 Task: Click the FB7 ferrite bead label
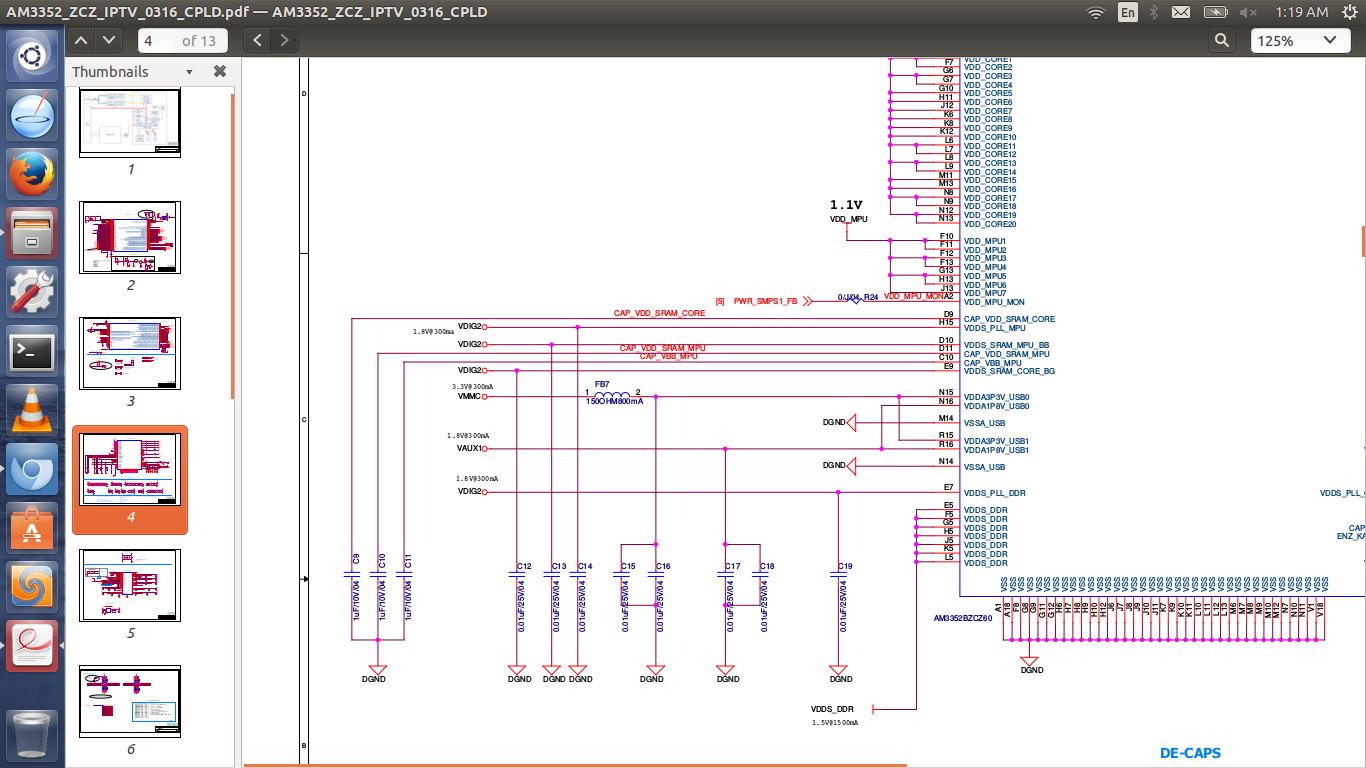[x=602, y=384]
